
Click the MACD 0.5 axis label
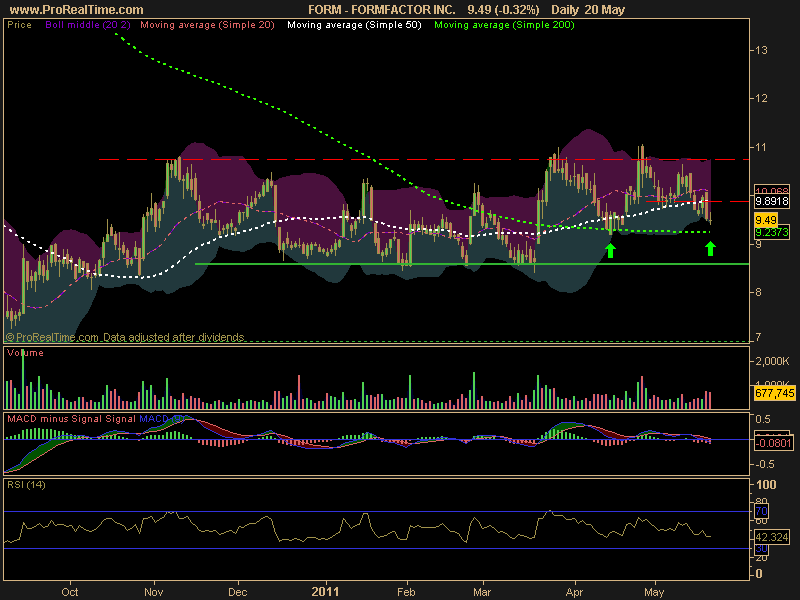(763, 419)
